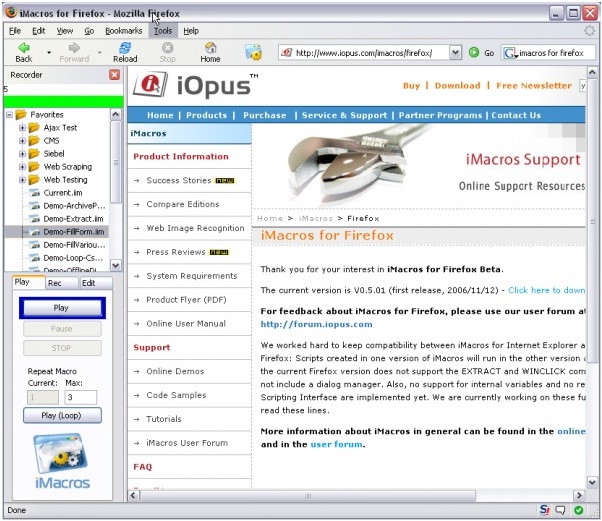Screen dimensions: 602x521
Task: Click the green Go button icon
Action: 474,52
